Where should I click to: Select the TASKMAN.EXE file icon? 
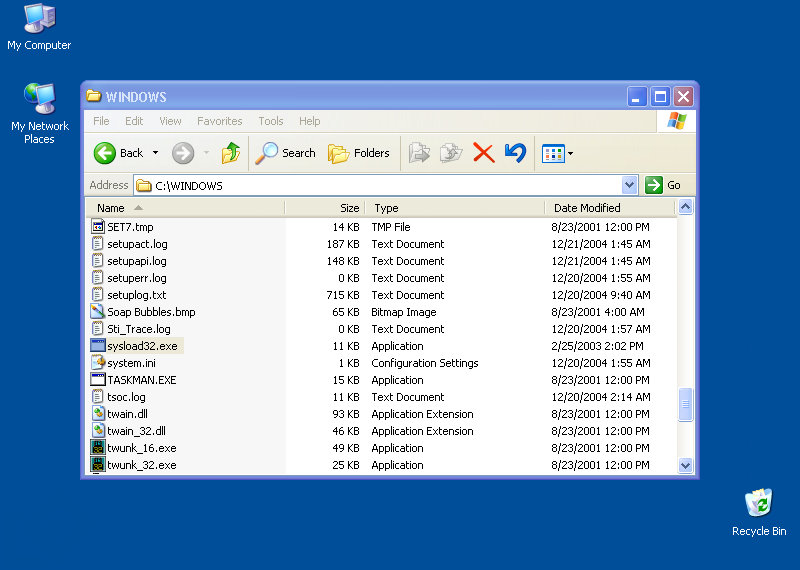point(97,380)
